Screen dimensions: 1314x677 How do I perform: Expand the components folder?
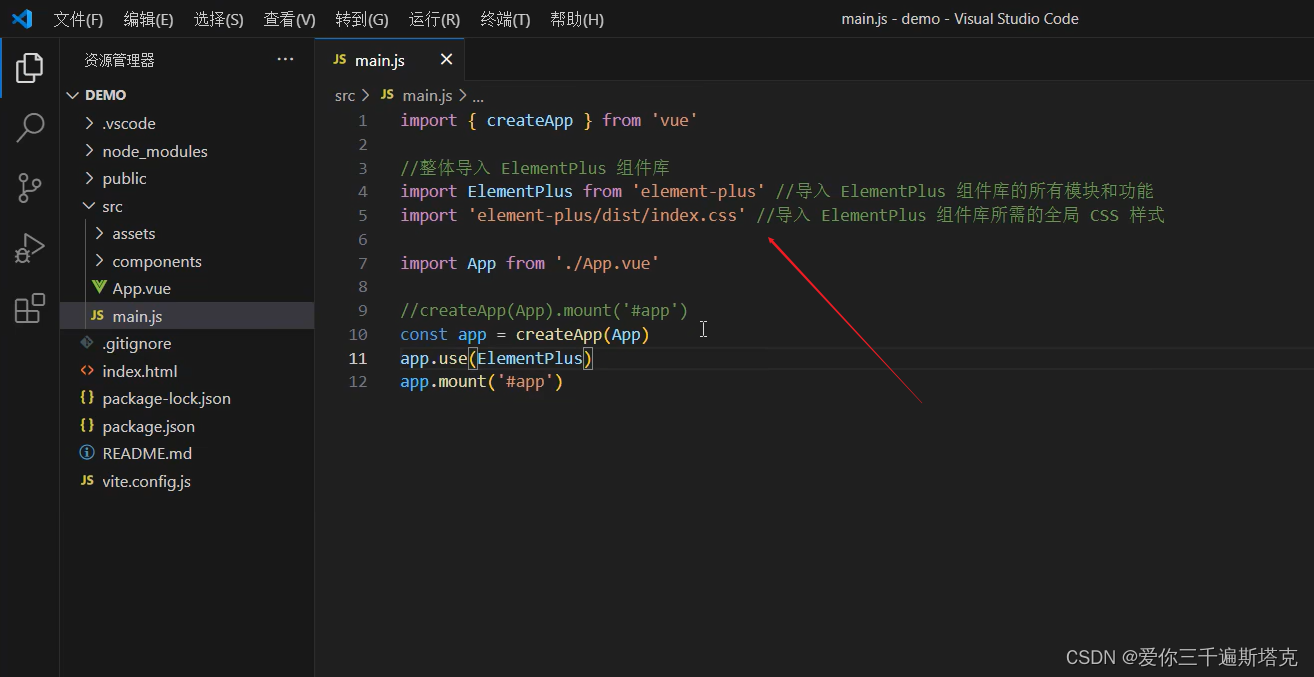point(100,261)
